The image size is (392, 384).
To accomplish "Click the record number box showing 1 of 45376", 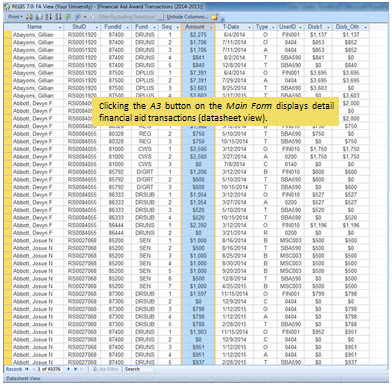I will 49,369.
